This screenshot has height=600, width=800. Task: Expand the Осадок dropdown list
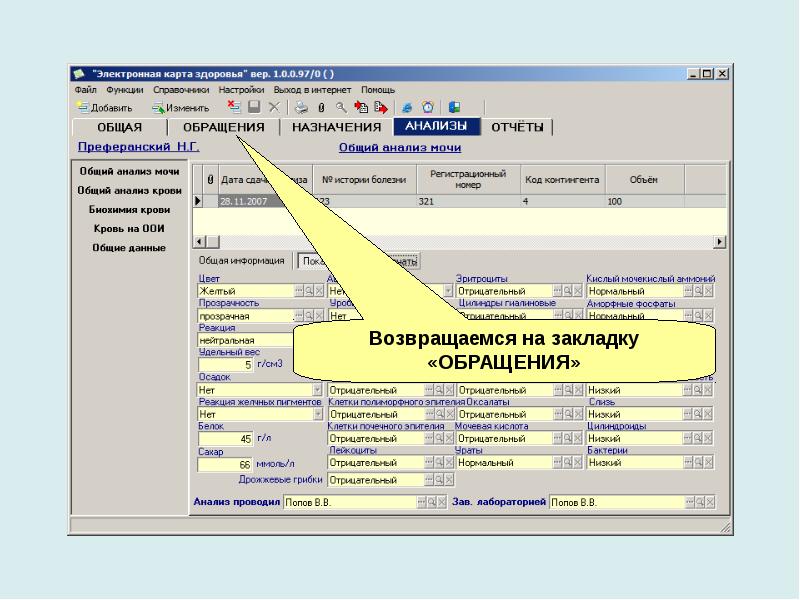pos(318,390)
